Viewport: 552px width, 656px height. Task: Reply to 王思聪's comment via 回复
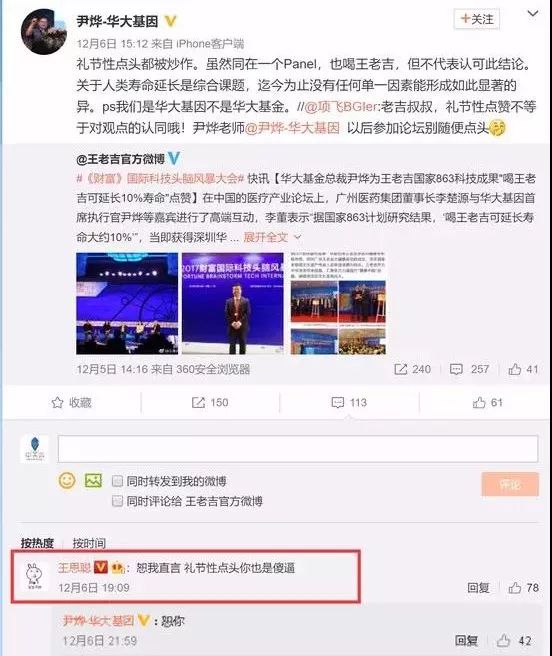click(478, 588)
